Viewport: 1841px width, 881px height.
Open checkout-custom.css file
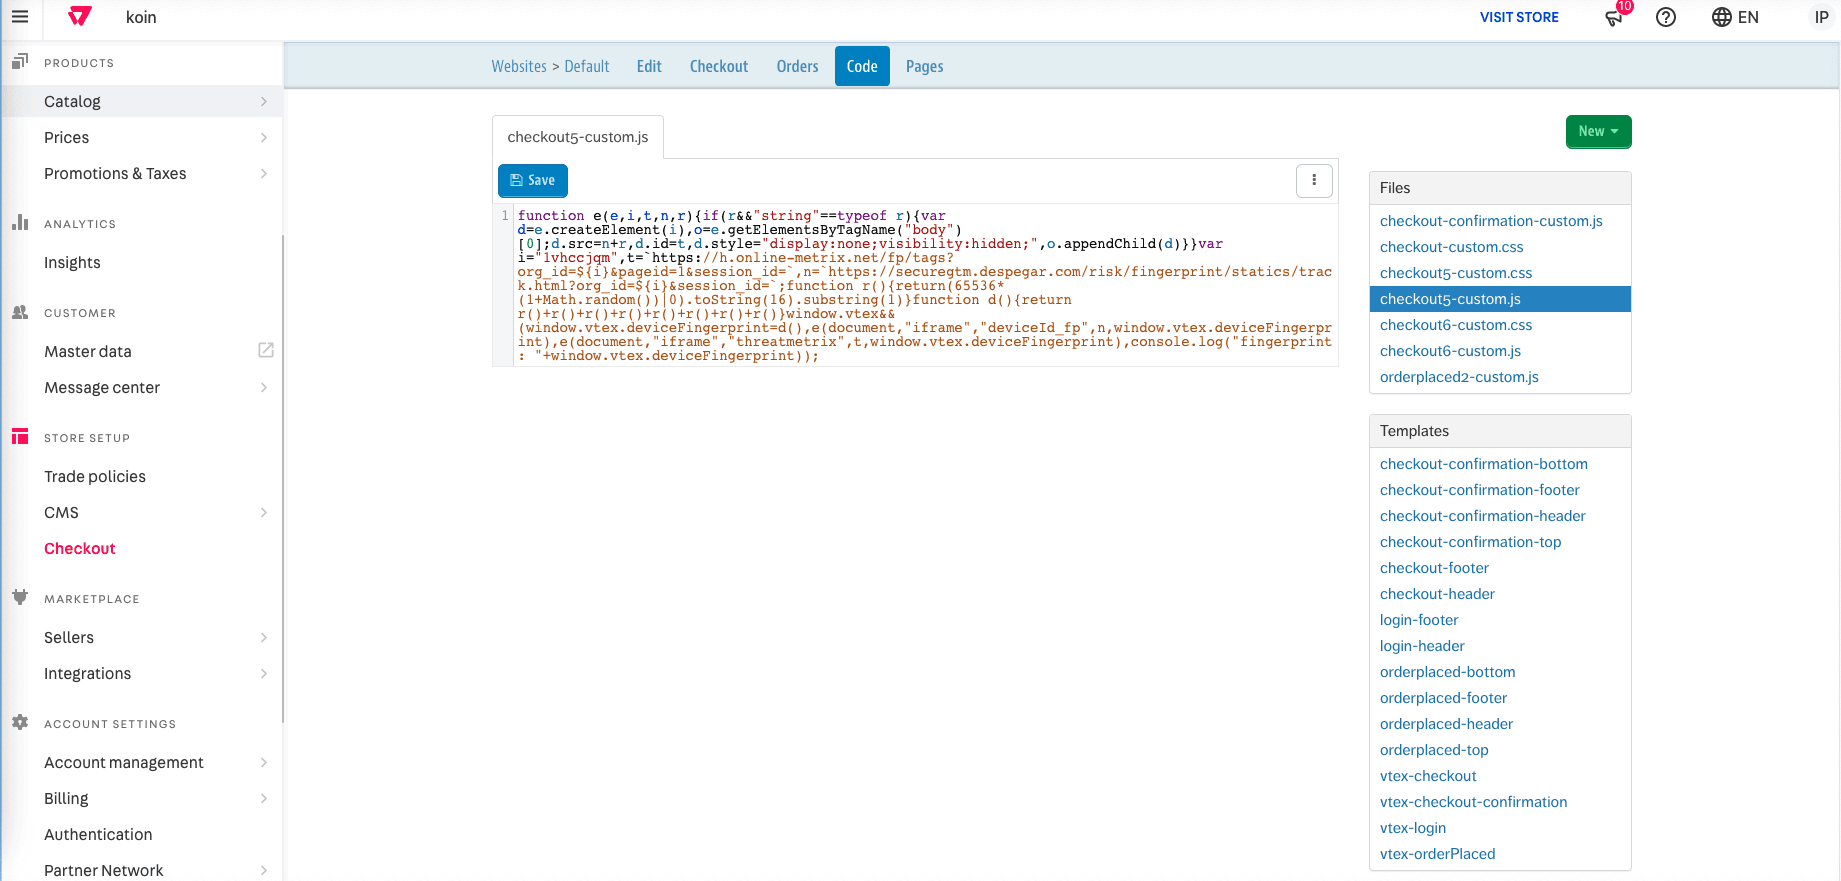[x=1452, y=247]
